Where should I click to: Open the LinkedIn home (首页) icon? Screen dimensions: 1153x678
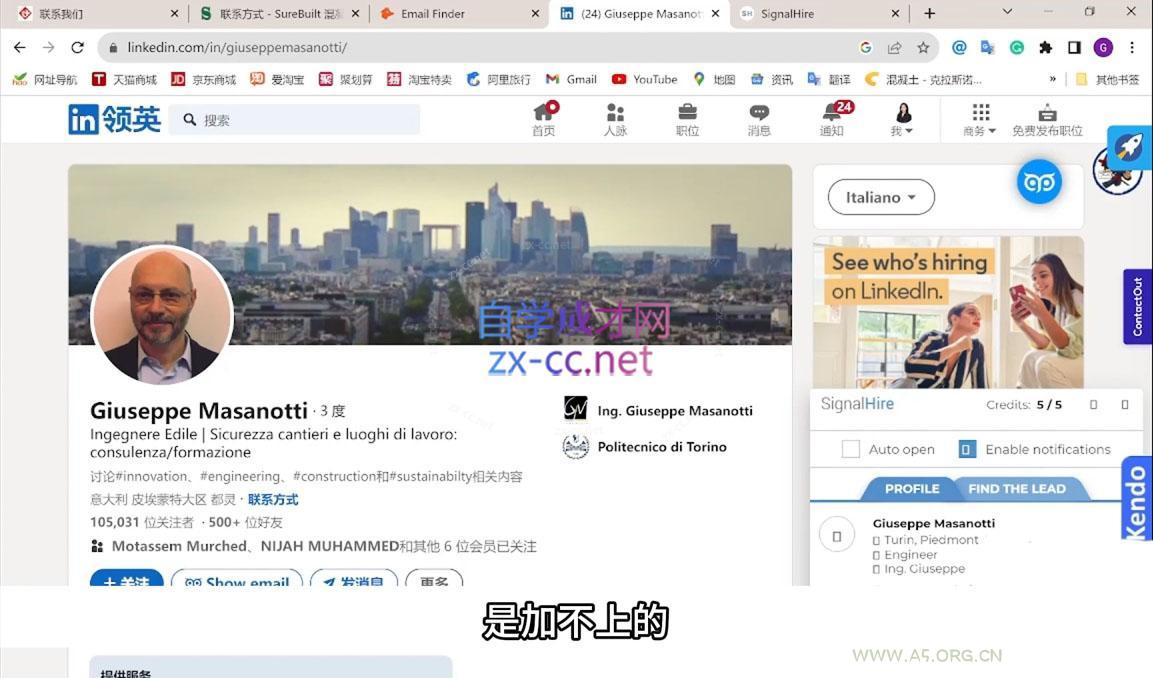point(543,113)
